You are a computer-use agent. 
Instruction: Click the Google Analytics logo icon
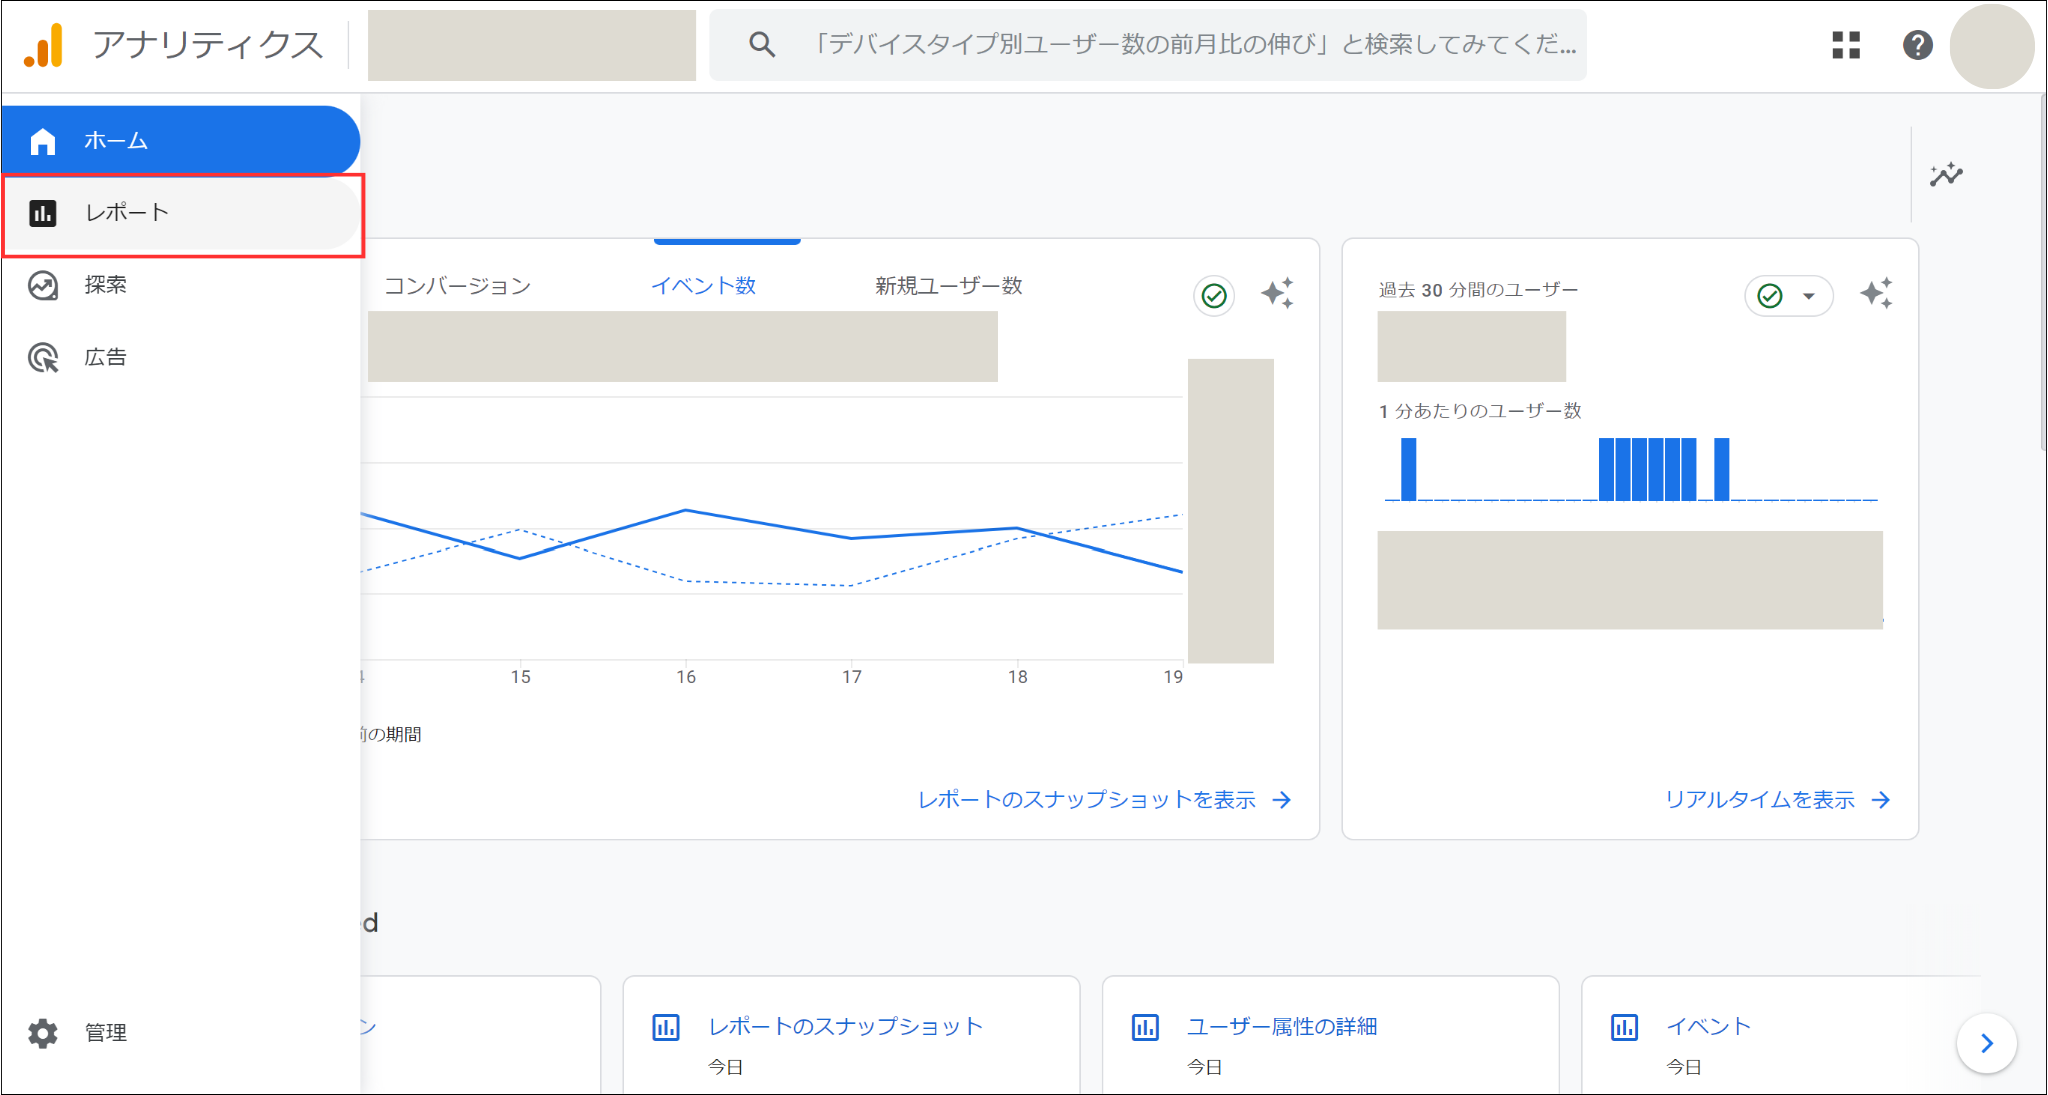click(x=44, y=45)
